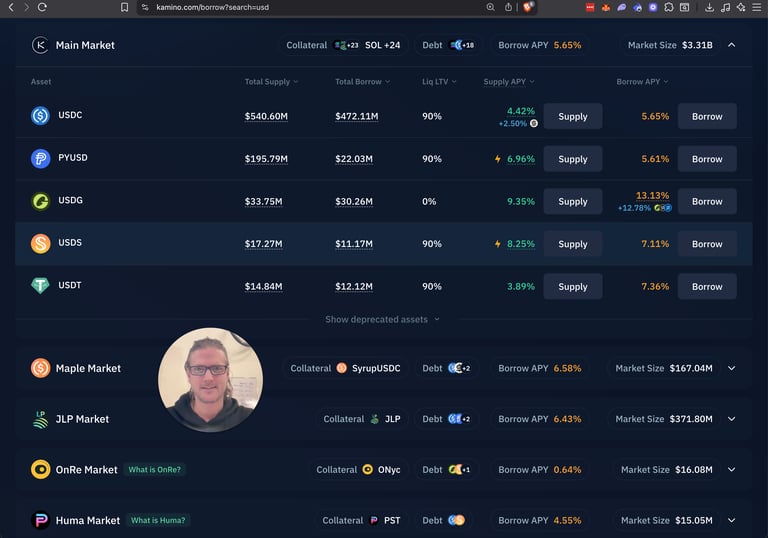This screenshot has height=538, width=768.
Task: Click the USDS token icon
Action: pyautogui.click(x=40, y=244)
